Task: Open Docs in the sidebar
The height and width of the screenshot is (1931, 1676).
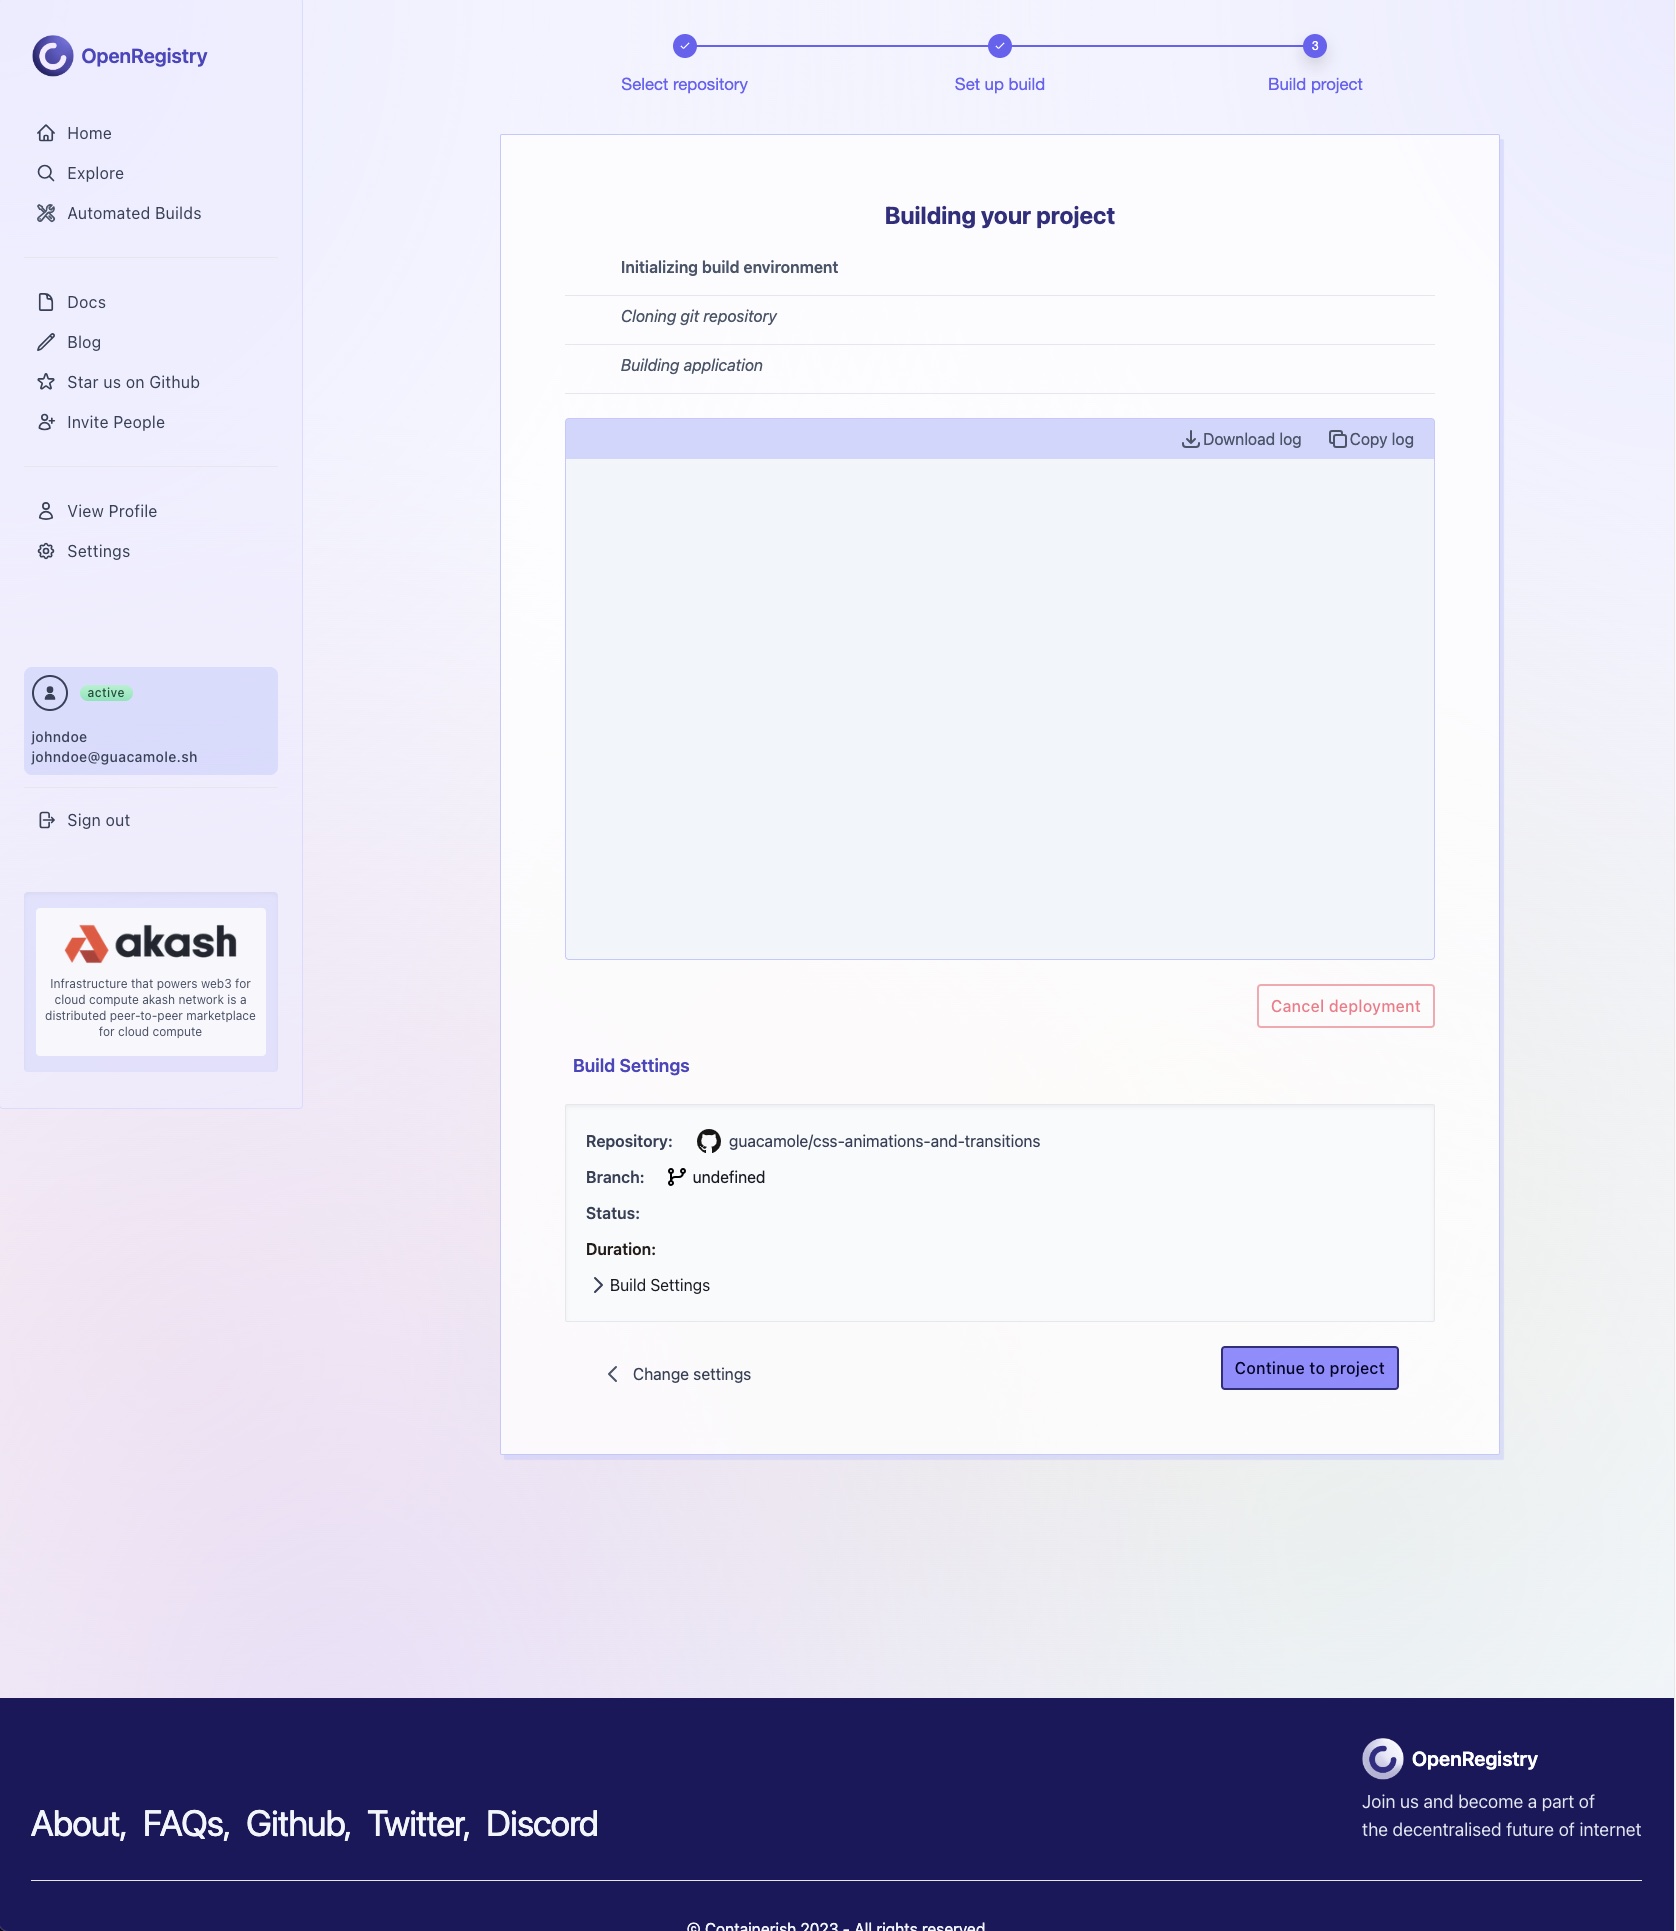Action: 86,302
